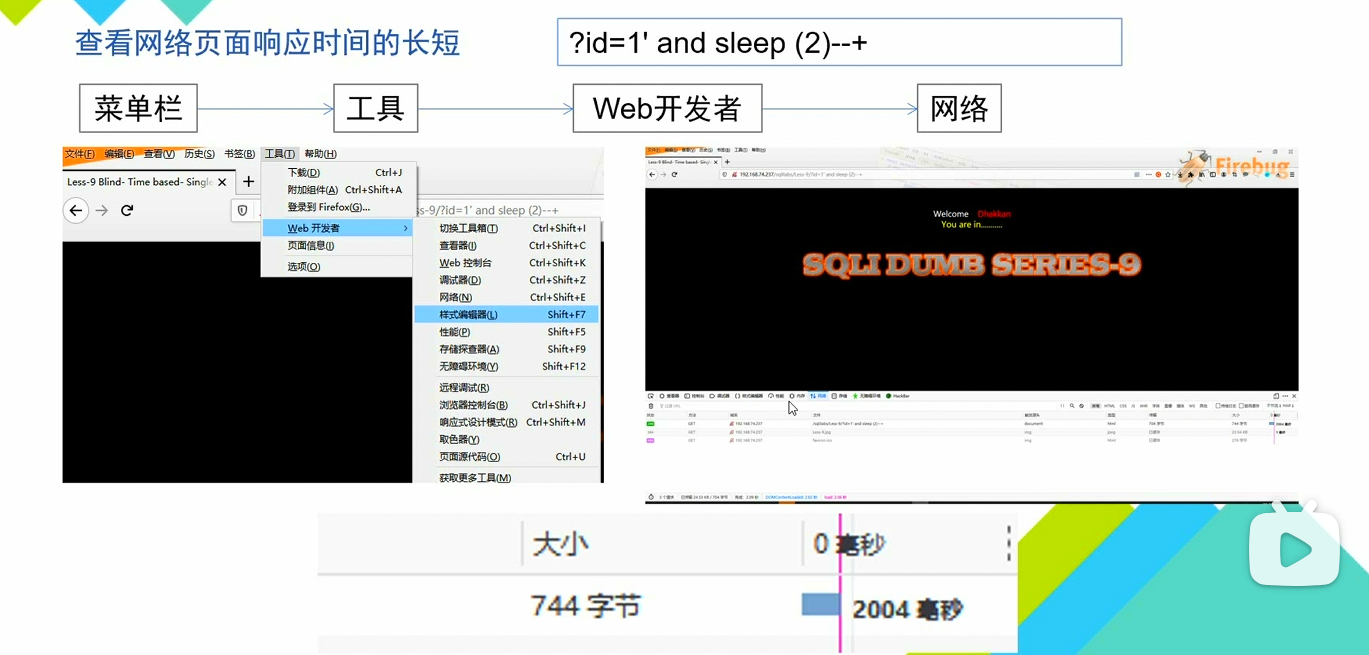
Task: Click the trash icon in network panel
Action: (651, 406)
